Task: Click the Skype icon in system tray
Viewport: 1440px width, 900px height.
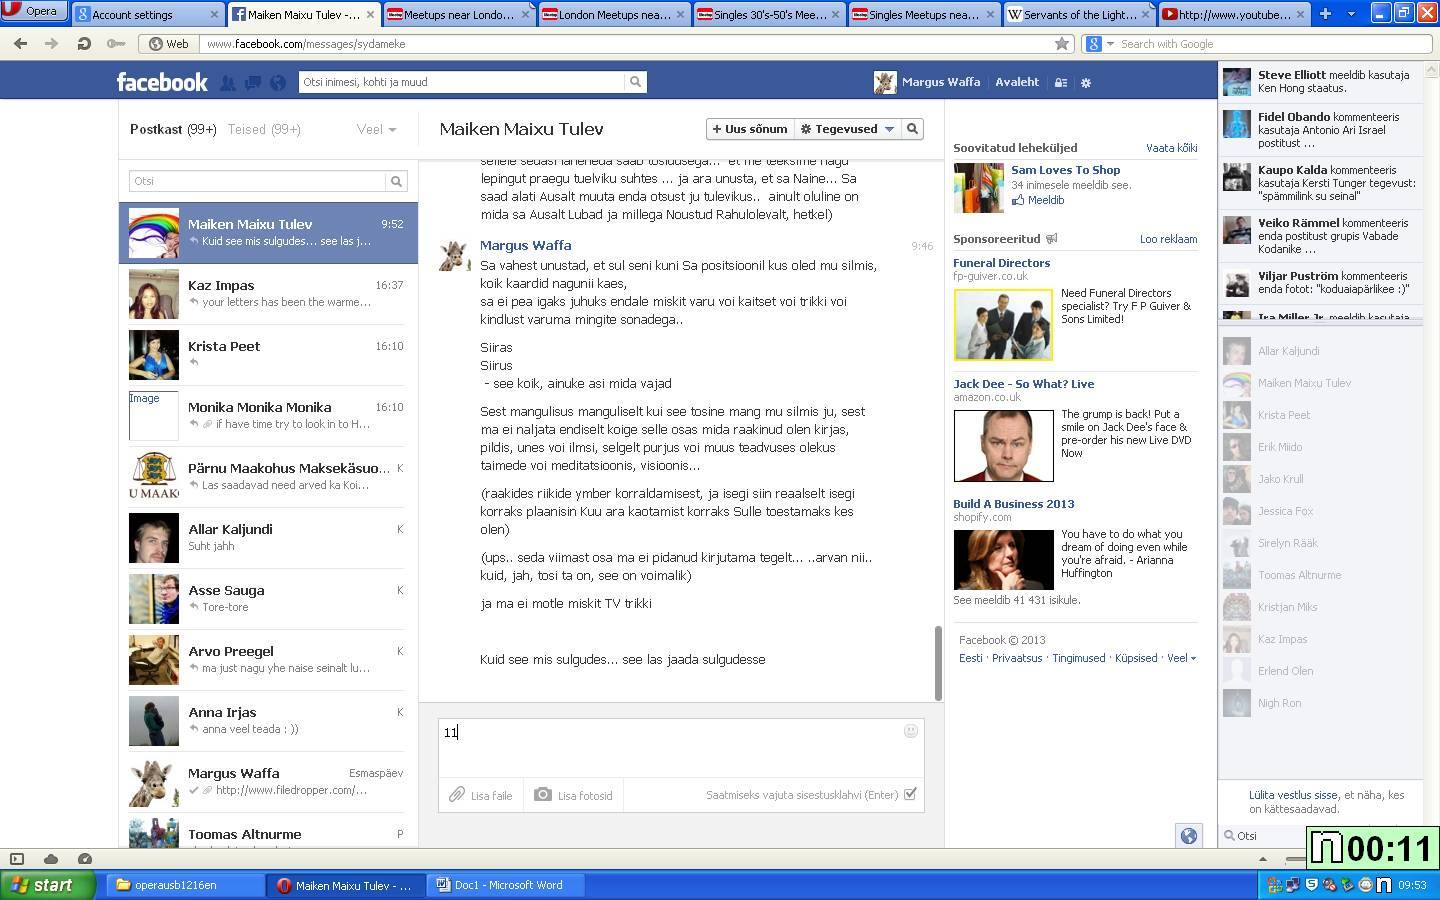Action: click(1311, 885)
